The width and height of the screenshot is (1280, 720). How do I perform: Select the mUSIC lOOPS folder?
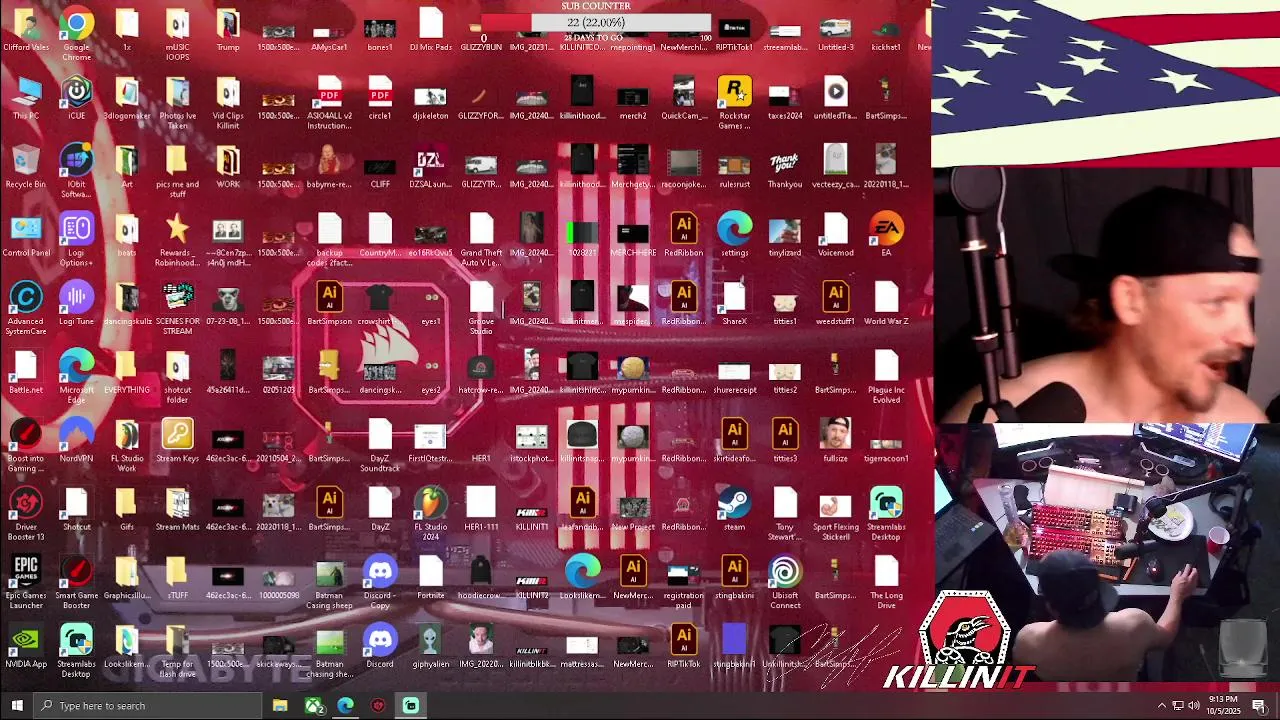click(177, 33)
